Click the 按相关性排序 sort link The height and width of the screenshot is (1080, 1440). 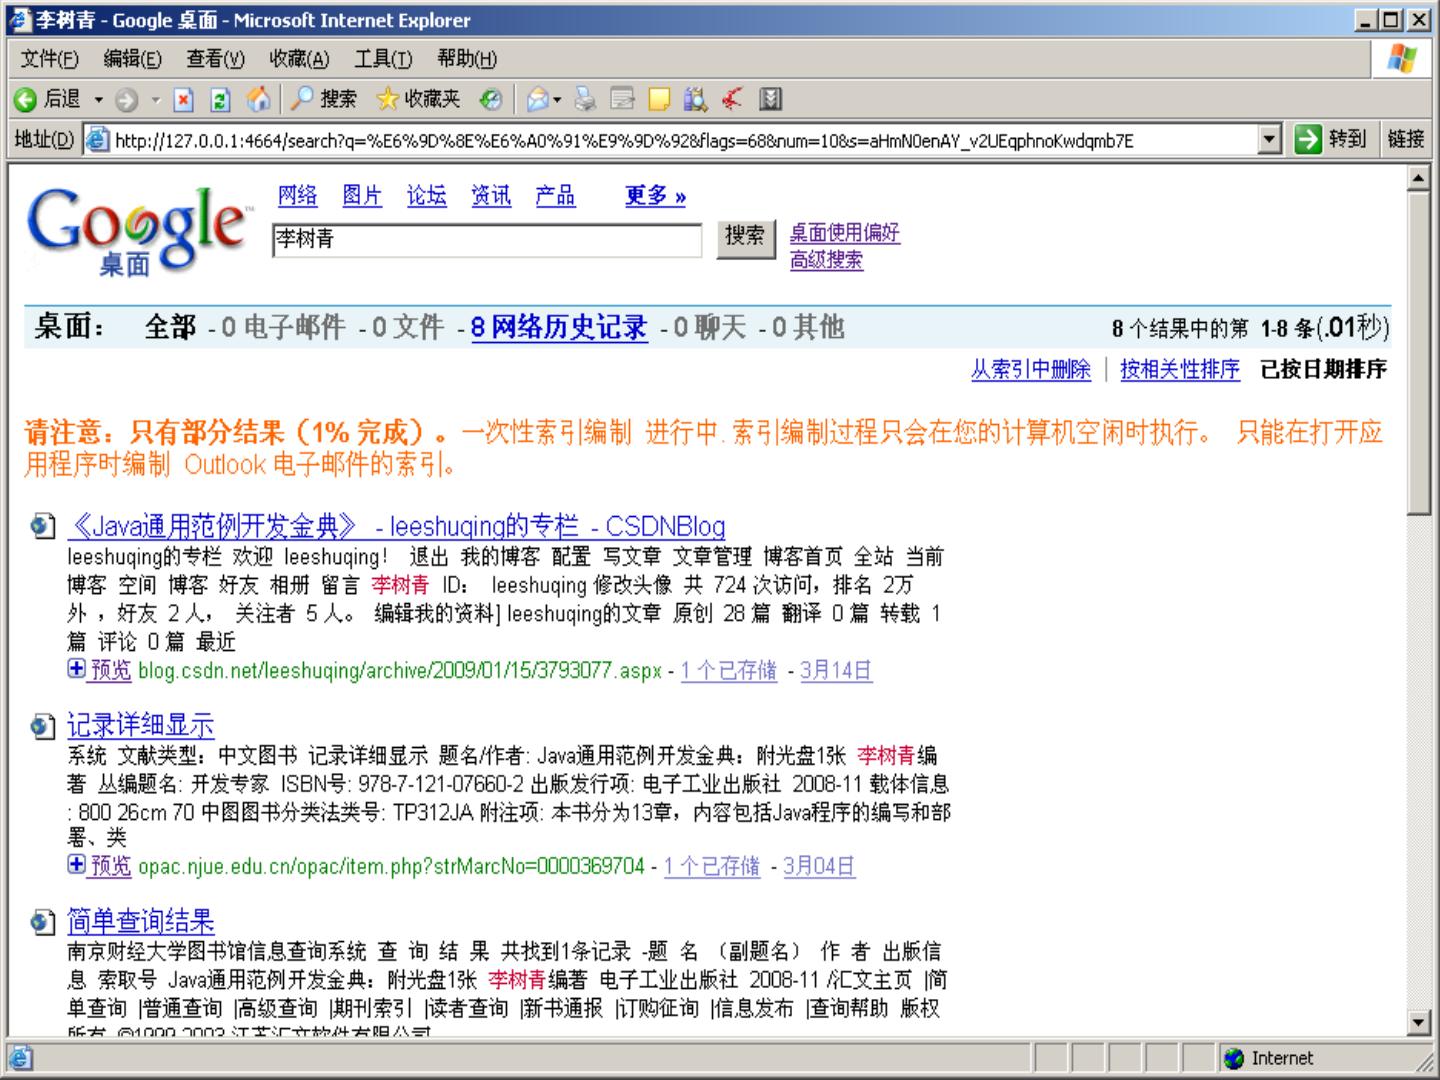pyautogui.click(x=1179, y=369)
